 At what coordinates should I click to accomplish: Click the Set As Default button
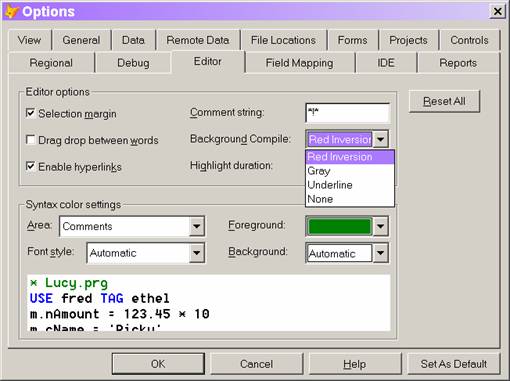[x=454, y=364]
